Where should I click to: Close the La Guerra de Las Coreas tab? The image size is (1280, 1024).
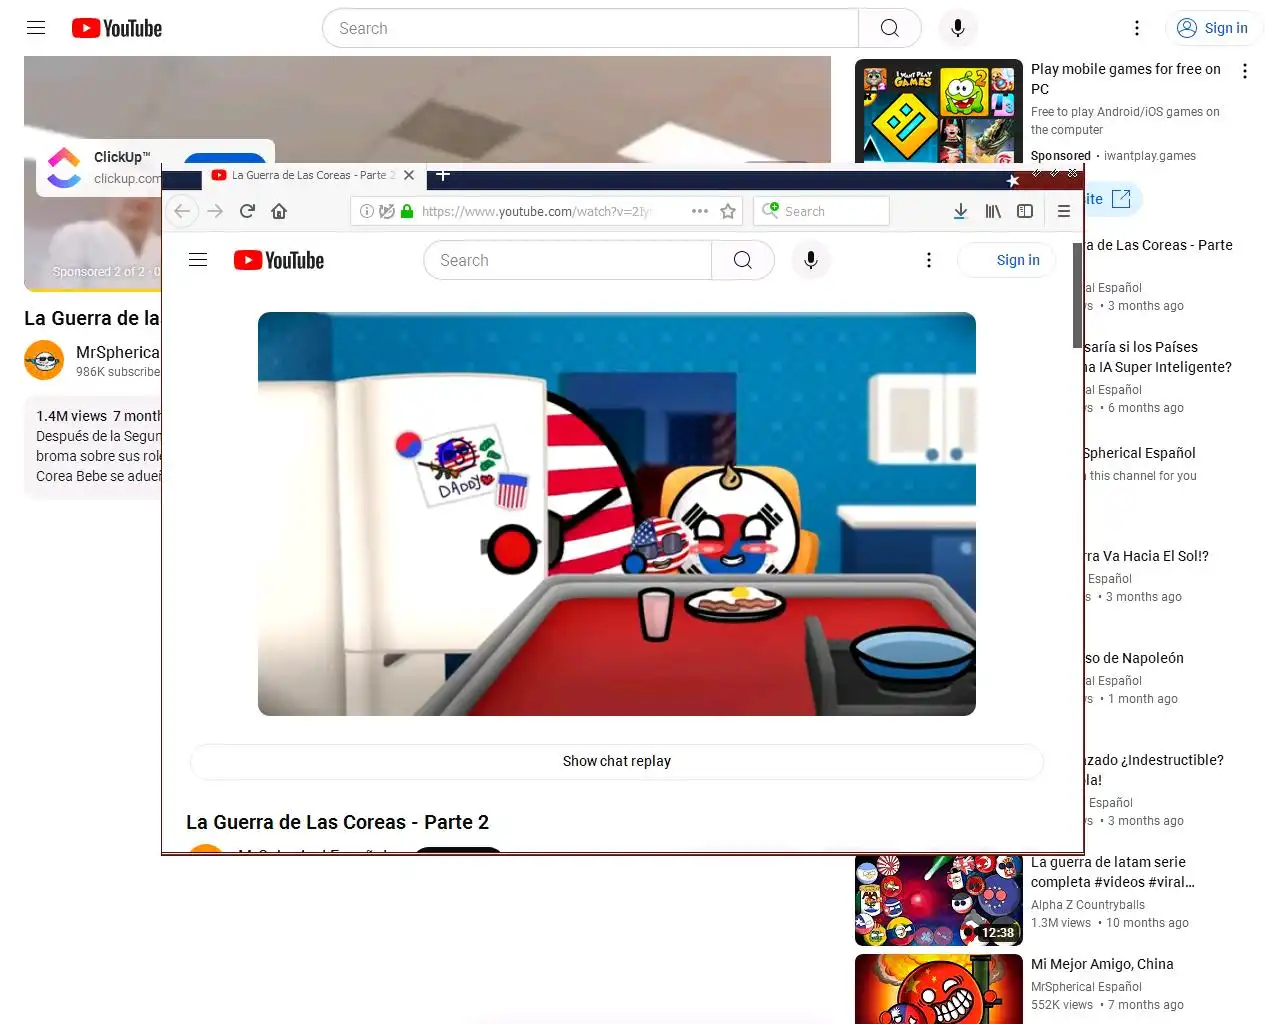[409, 175]
